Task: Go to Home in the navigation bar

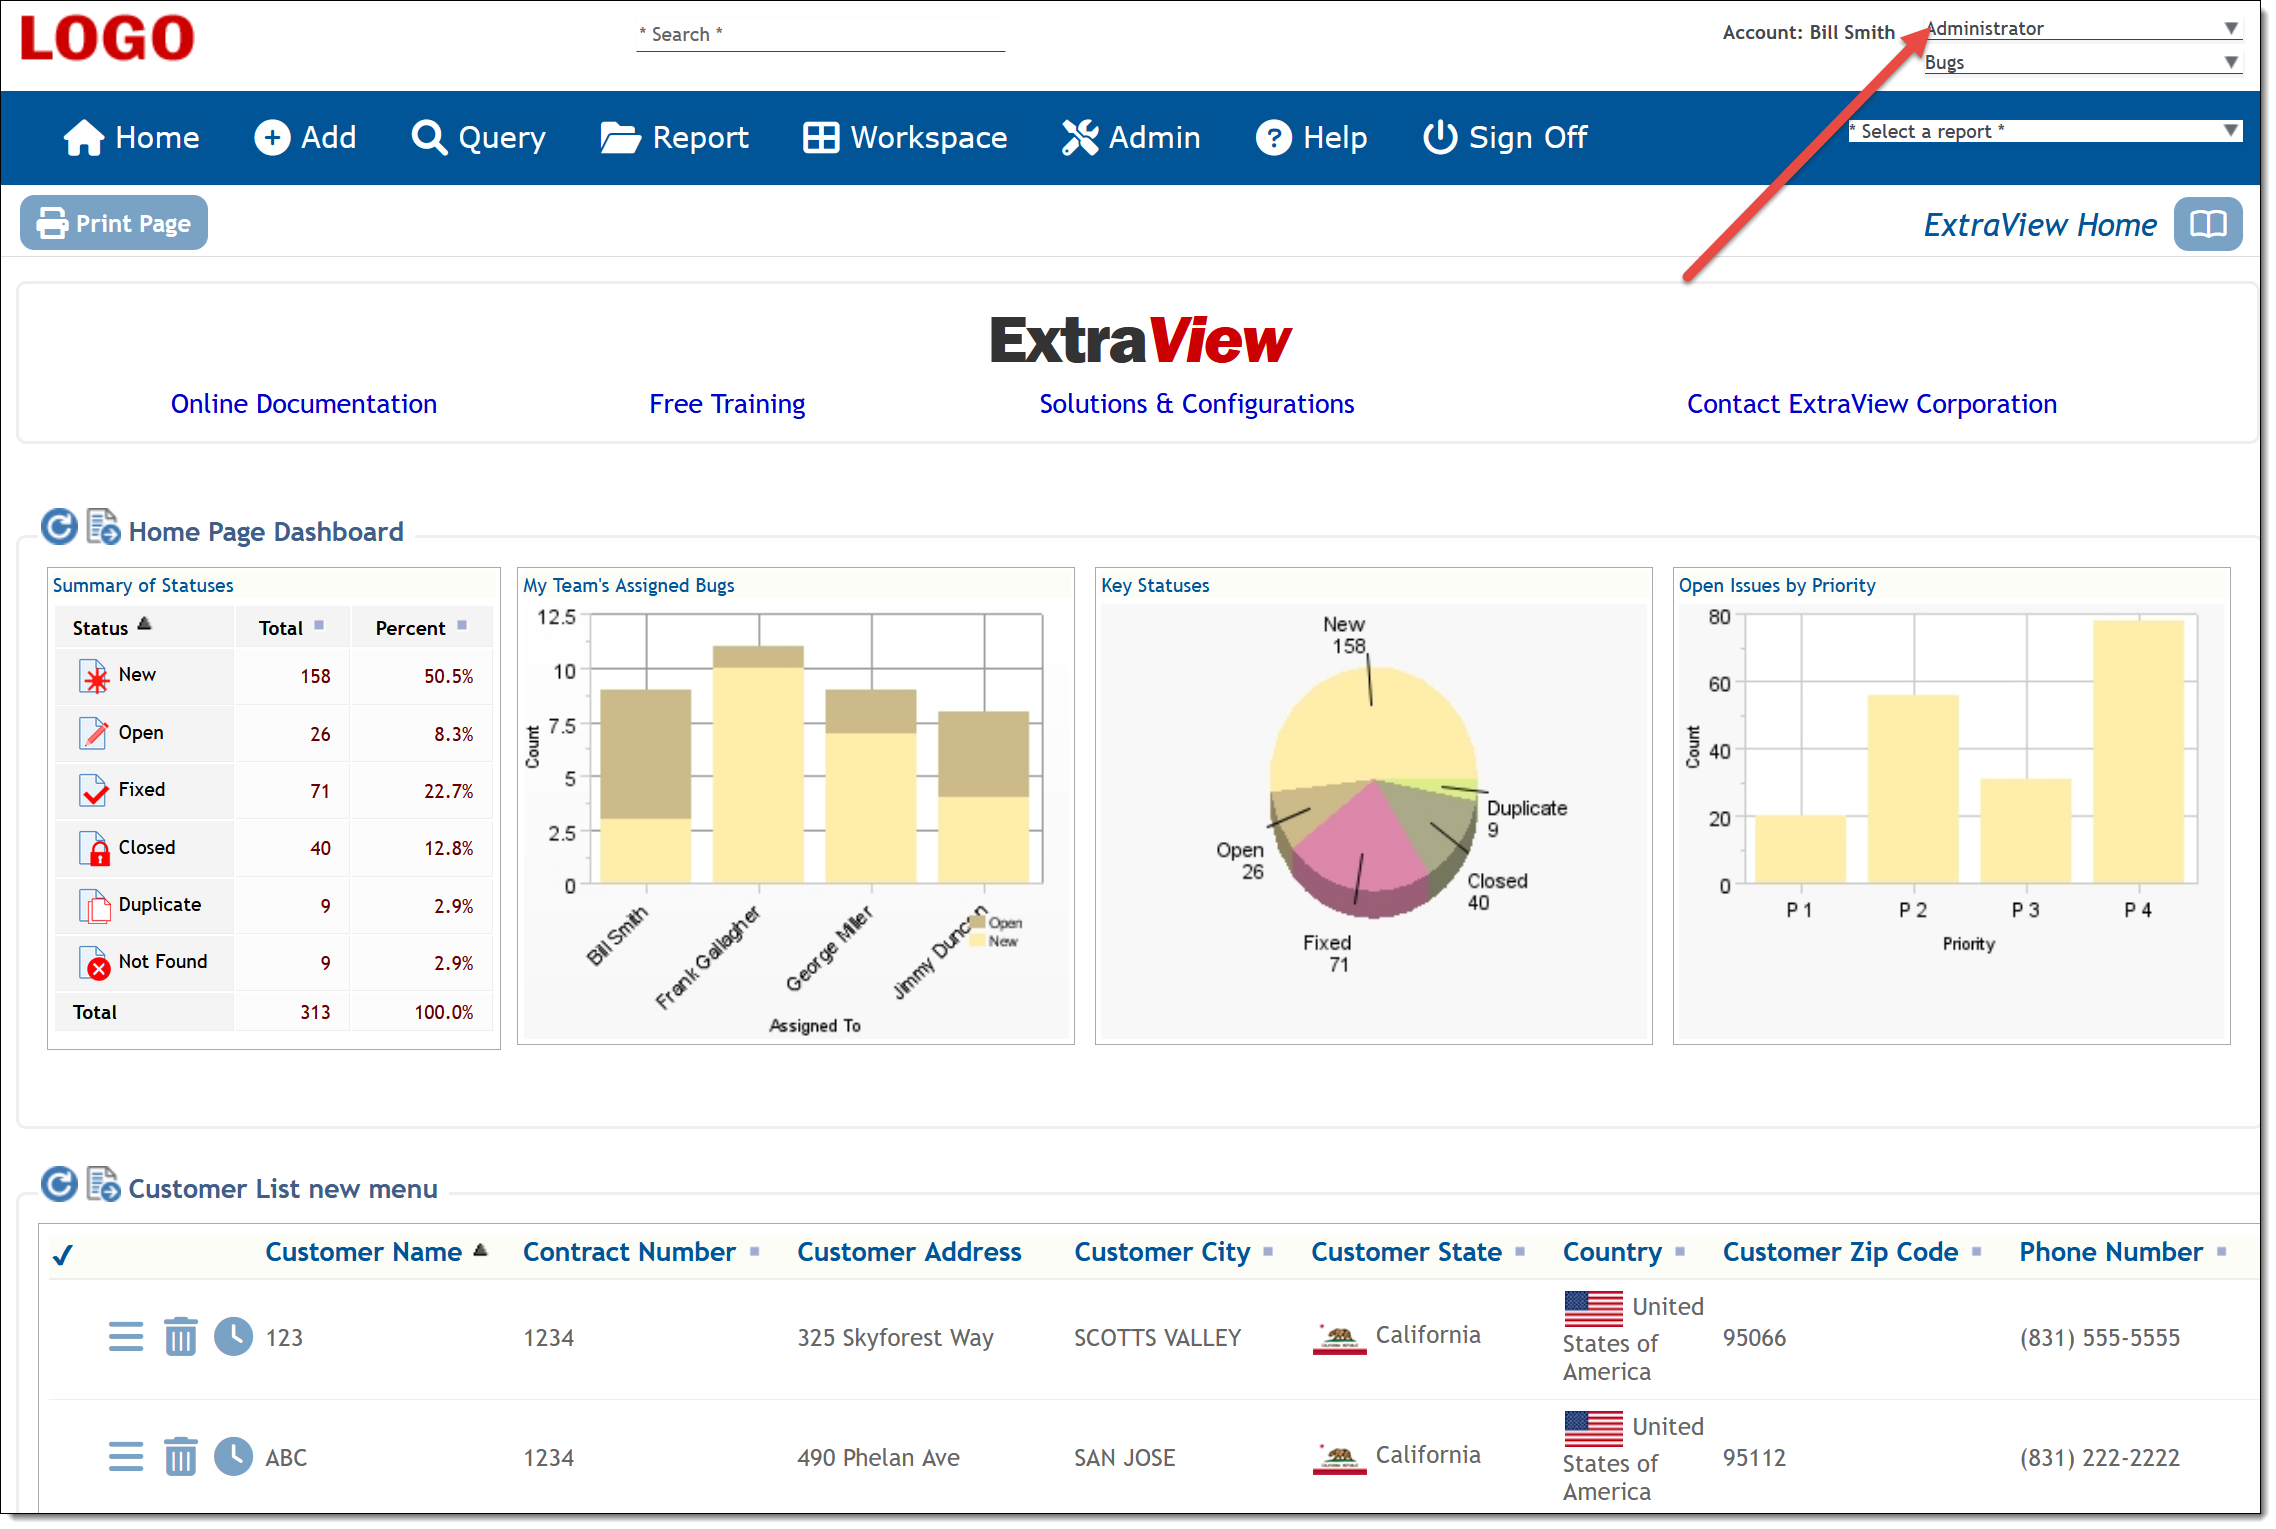Action: pyautogui.click(x=132, y=137)
